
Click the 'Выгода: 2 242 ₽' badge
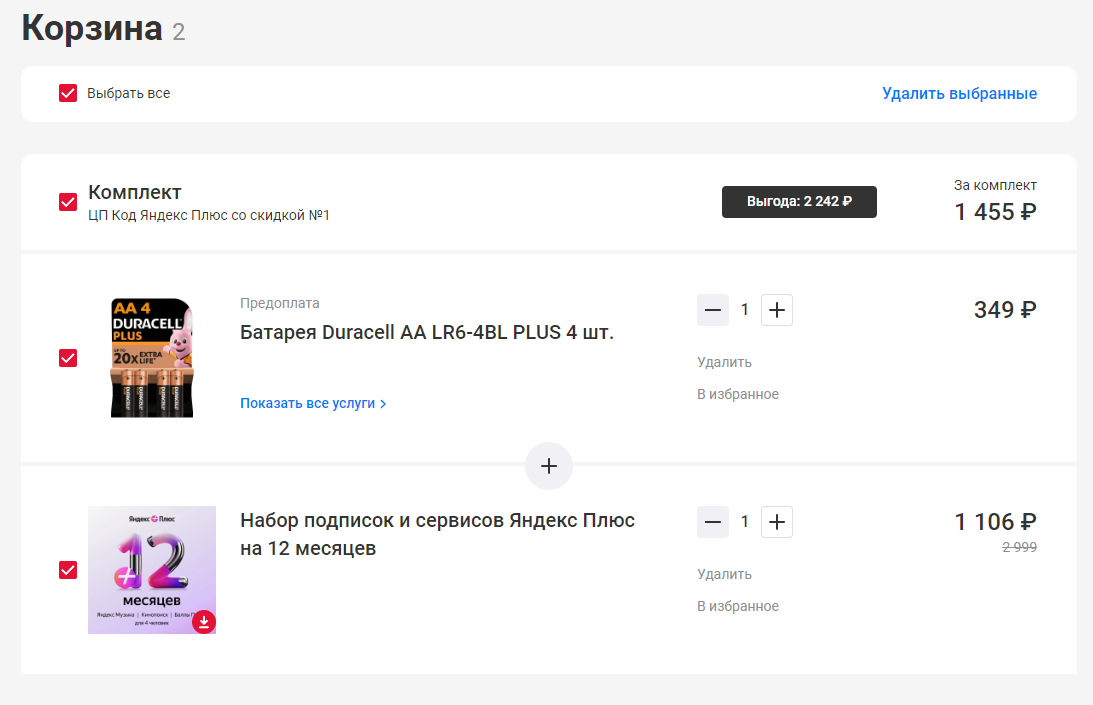[799, 202]
